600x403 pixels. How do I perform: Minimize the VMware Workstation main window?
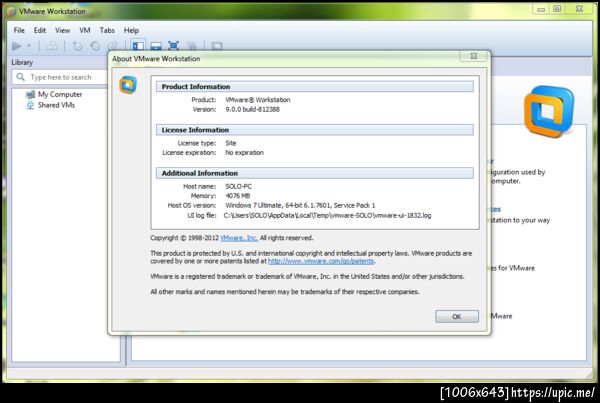541,9
